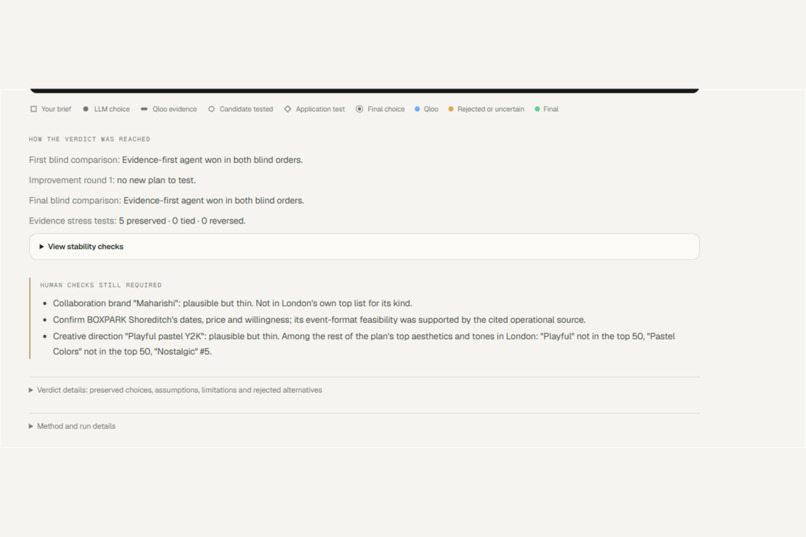
Task: Click the Application test diamond icon
Action: point(287,109)
